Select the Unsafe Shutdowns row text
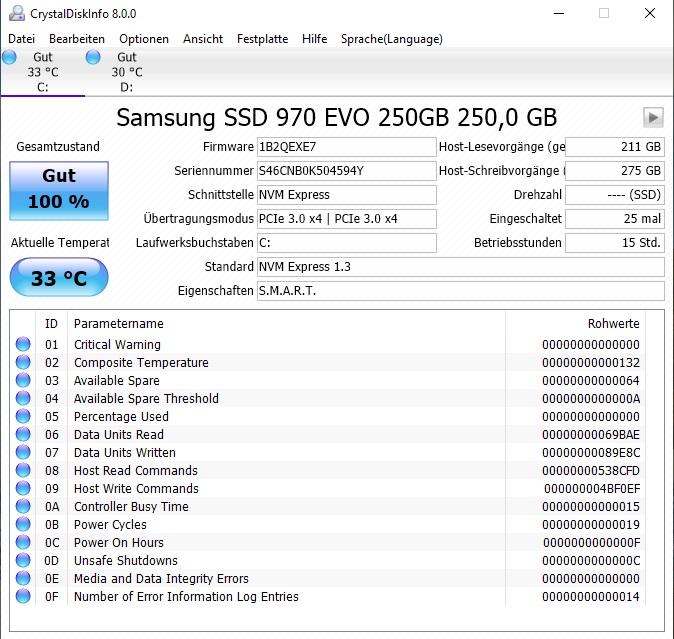 (126, 561)
